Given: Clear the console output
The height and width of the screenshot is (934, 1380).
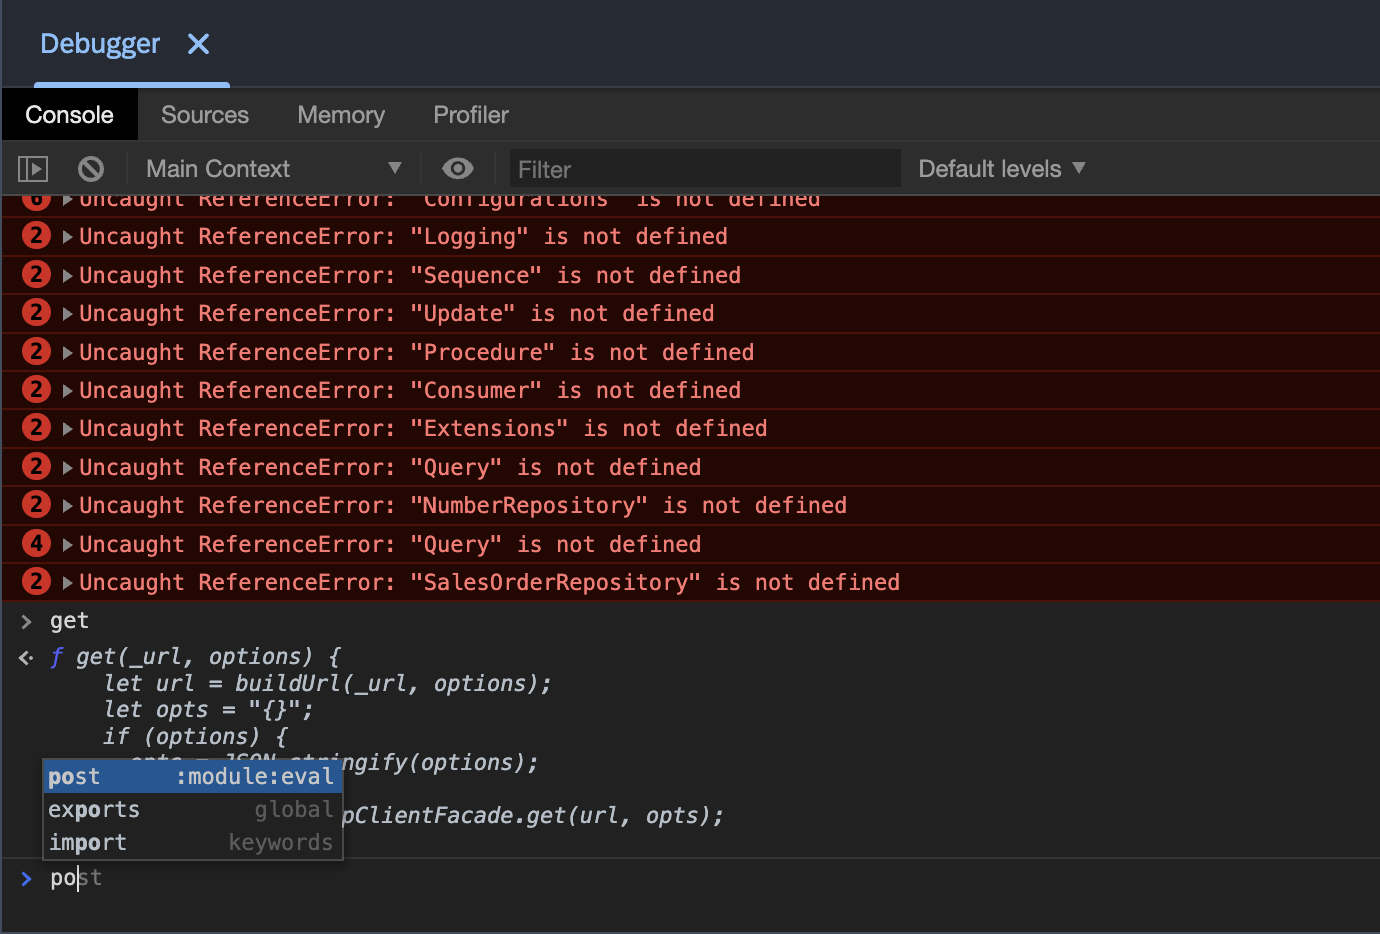Looking at the screenshot, I should [91, 169].
